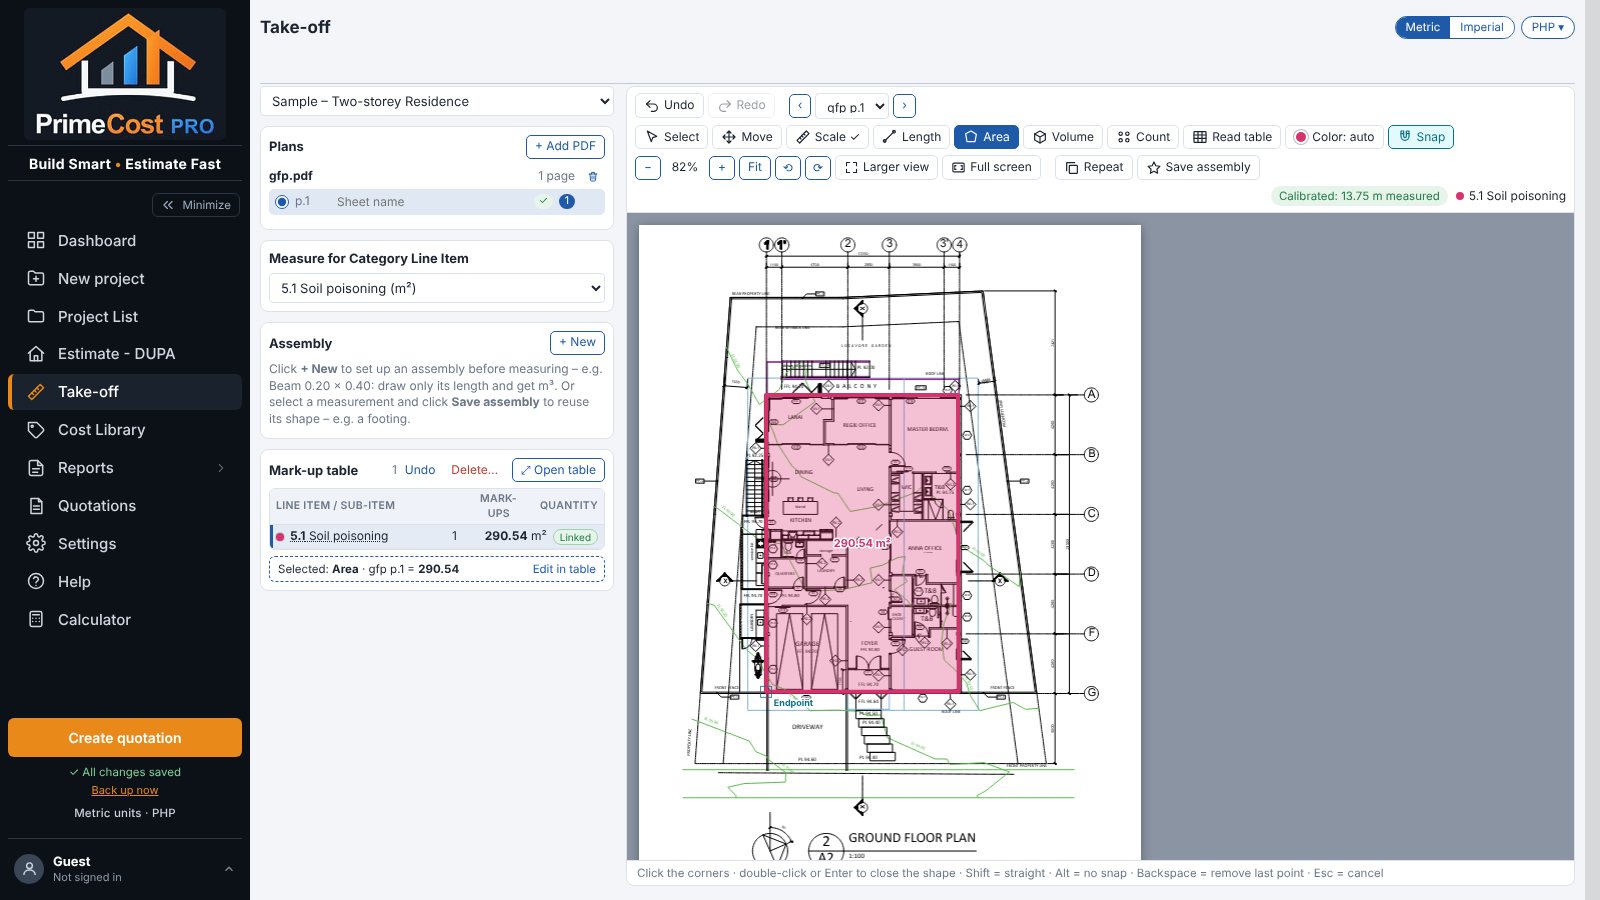This screenshot has height=900, width=1600.
Task: Open the category line item dropdown
Action: pos(437,288)
